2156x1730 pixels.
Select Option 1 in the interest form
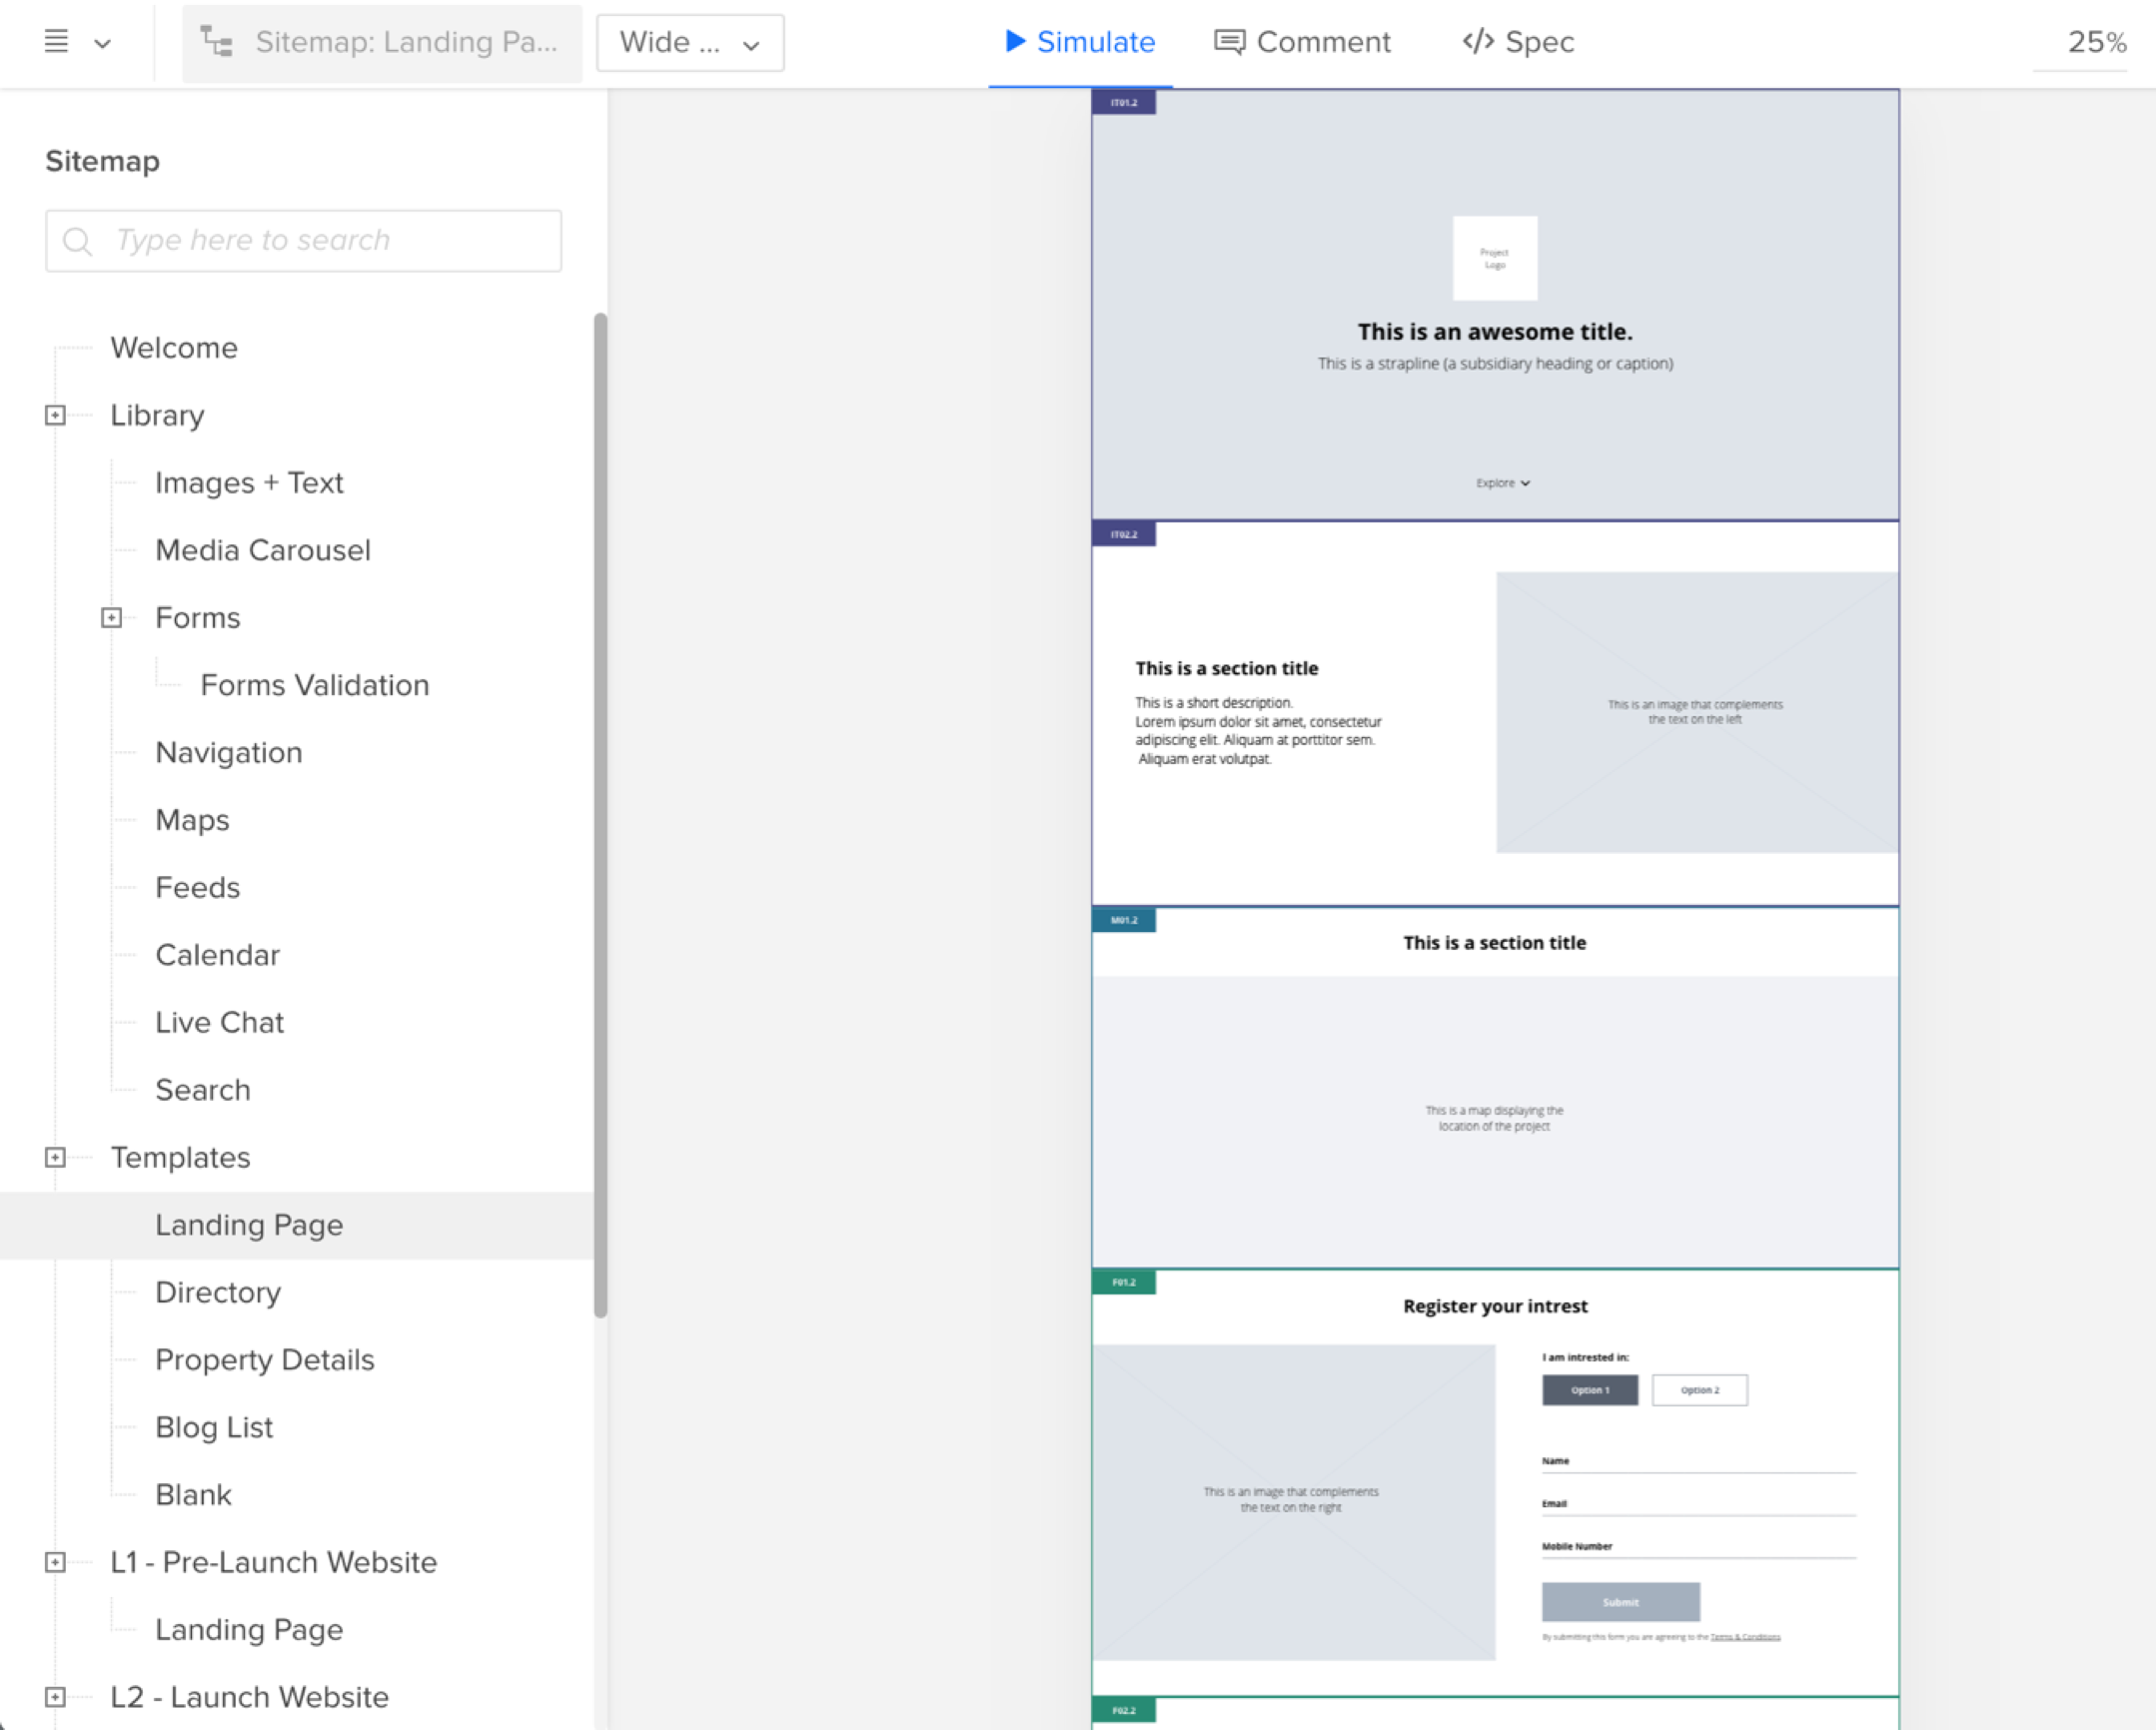pyautogui.click(x=1590, y=1389)
